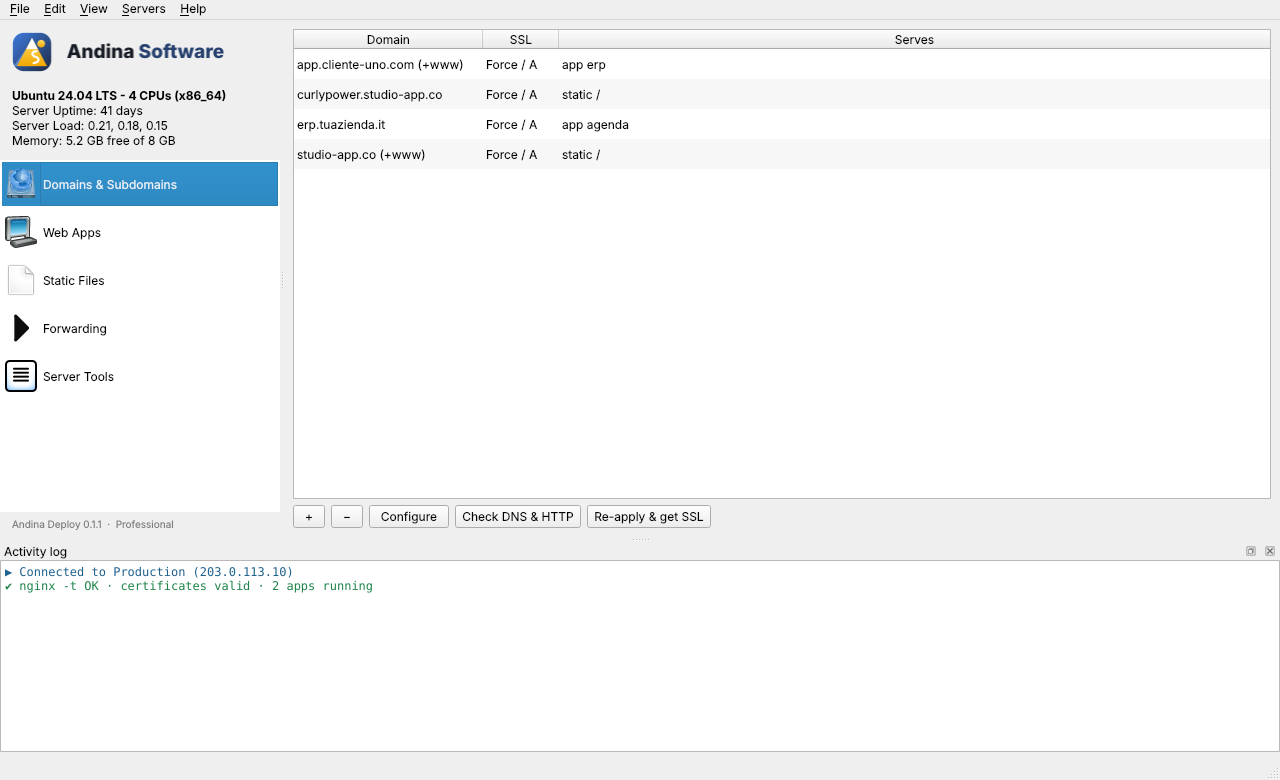
Task: Open Forwarding arrow icon
Action: pos(21,328)
